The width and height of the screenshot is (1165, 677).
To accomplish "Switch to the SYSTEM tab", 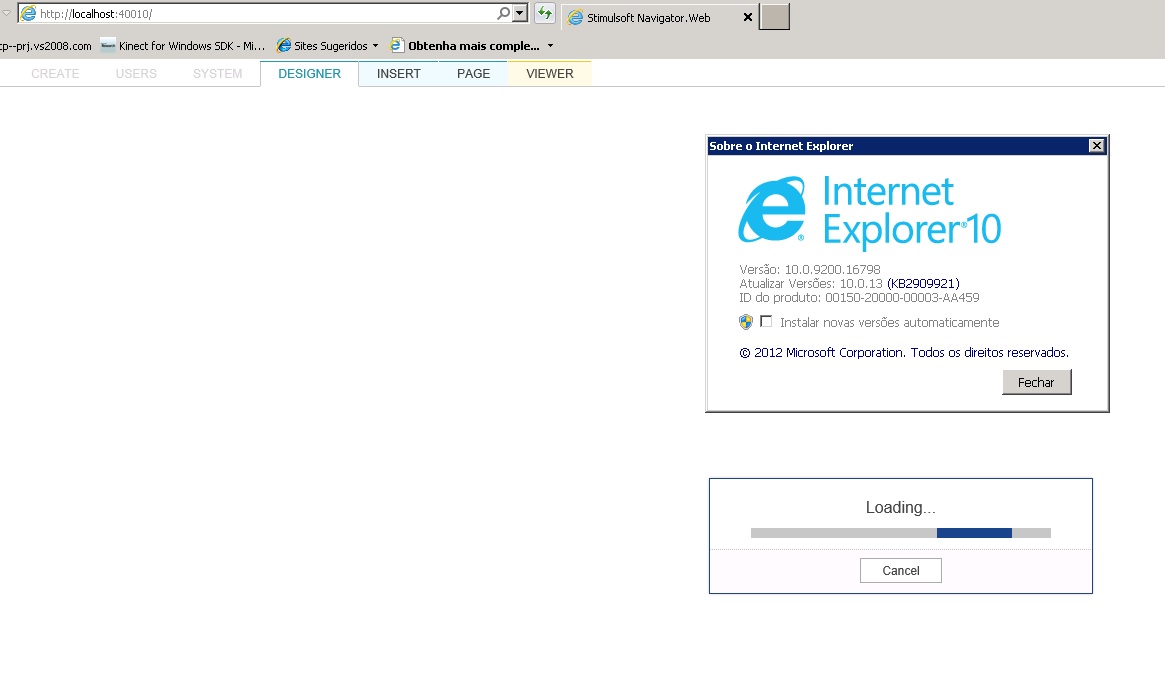I will (x=218, y=74).
